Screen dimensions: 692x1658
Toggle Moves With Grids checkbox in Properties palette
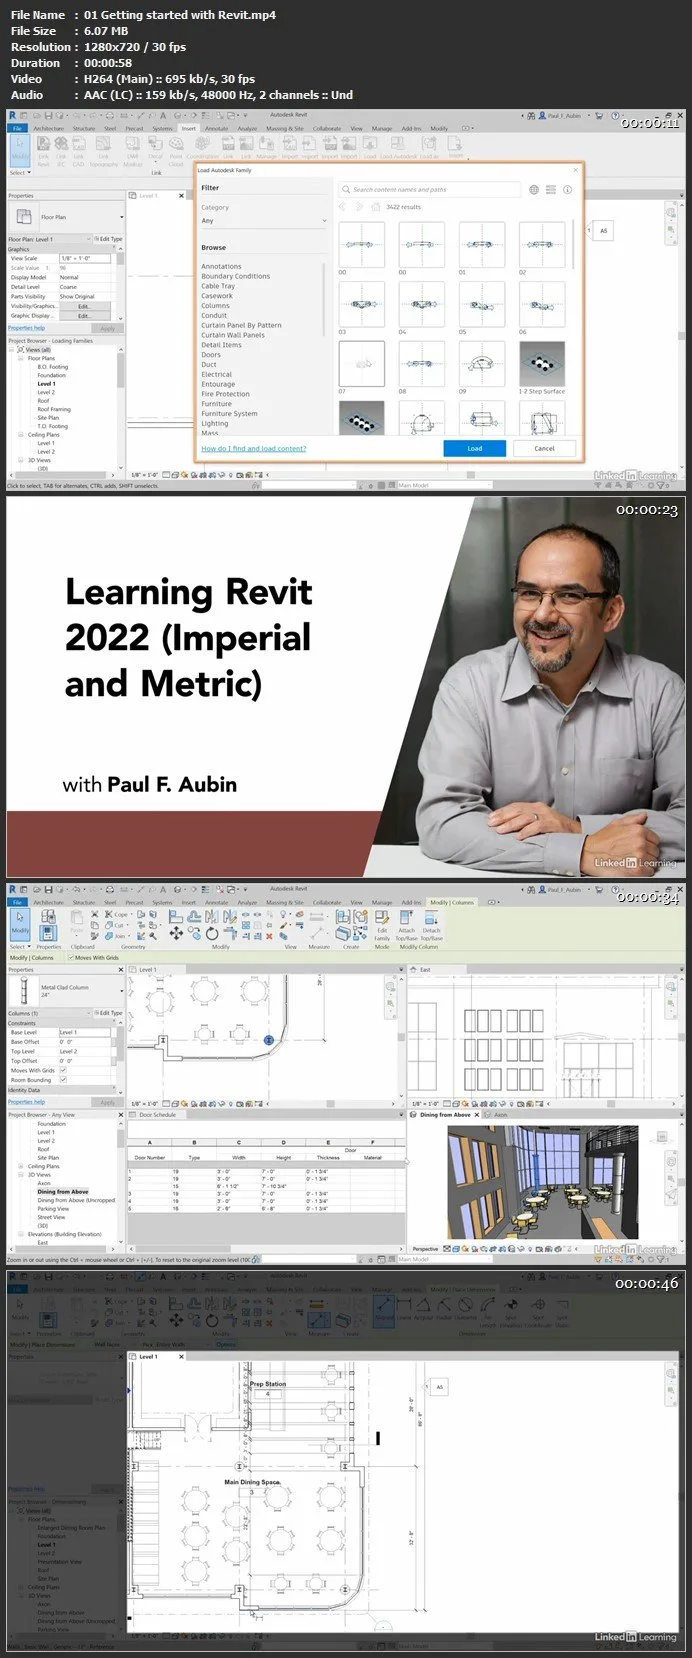click(63, 1071)
